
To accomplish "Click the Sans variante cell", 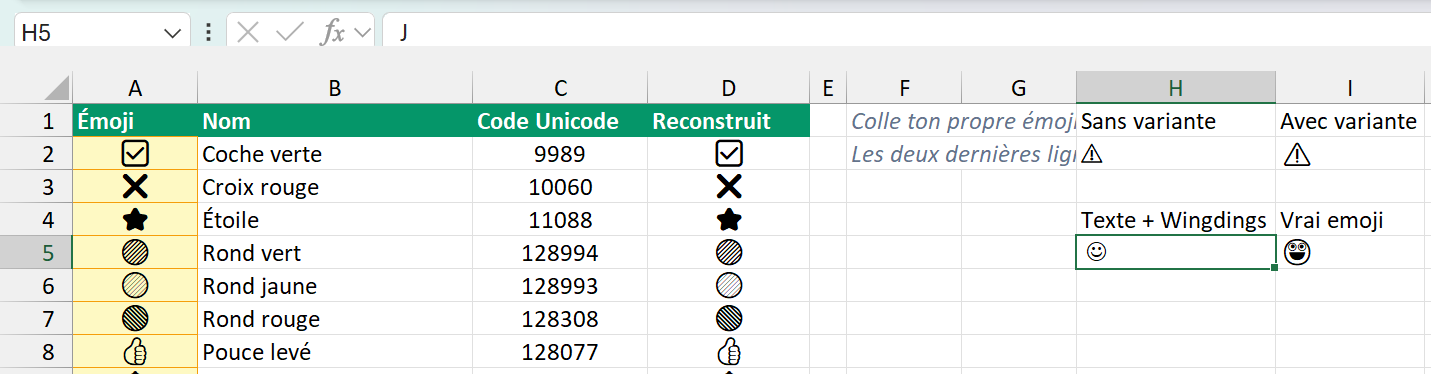I will coord(1176,121).
